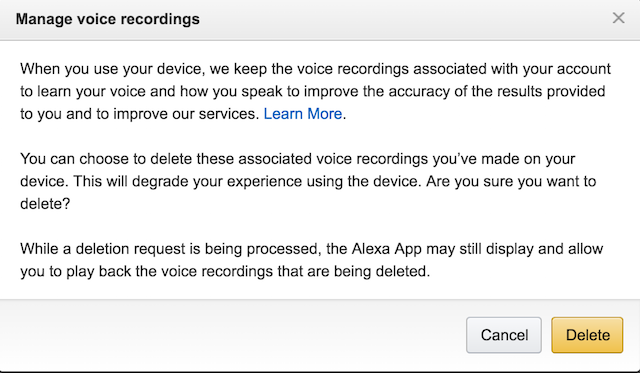The height and width of the screenshot is (373, 640).
Task: Click the paragraph beginning You can choose to delete
Action: tap(308, 181)
